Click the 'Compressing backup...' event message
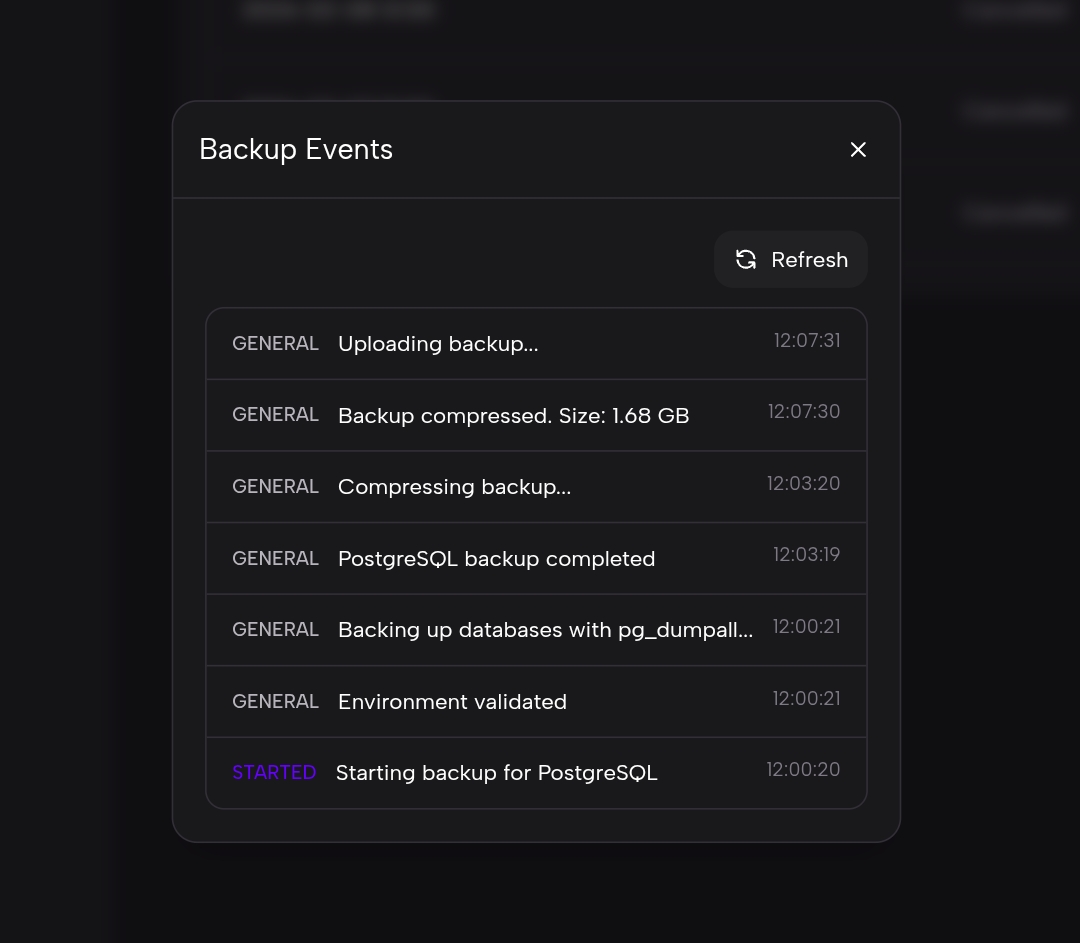The width and height of the screenshot is (1080, 943). (x=454, y=487)
